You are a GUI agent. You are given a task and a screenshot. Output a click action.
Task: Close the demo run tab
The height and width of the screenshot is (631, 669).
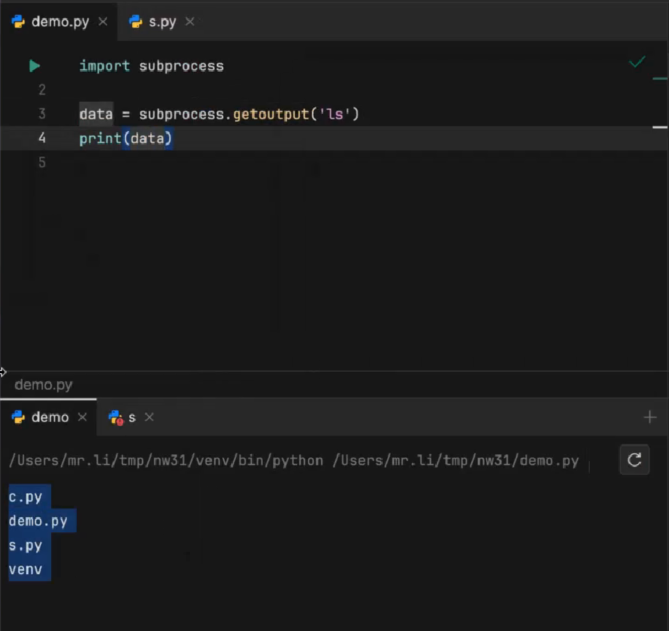[x=82, y=417]
